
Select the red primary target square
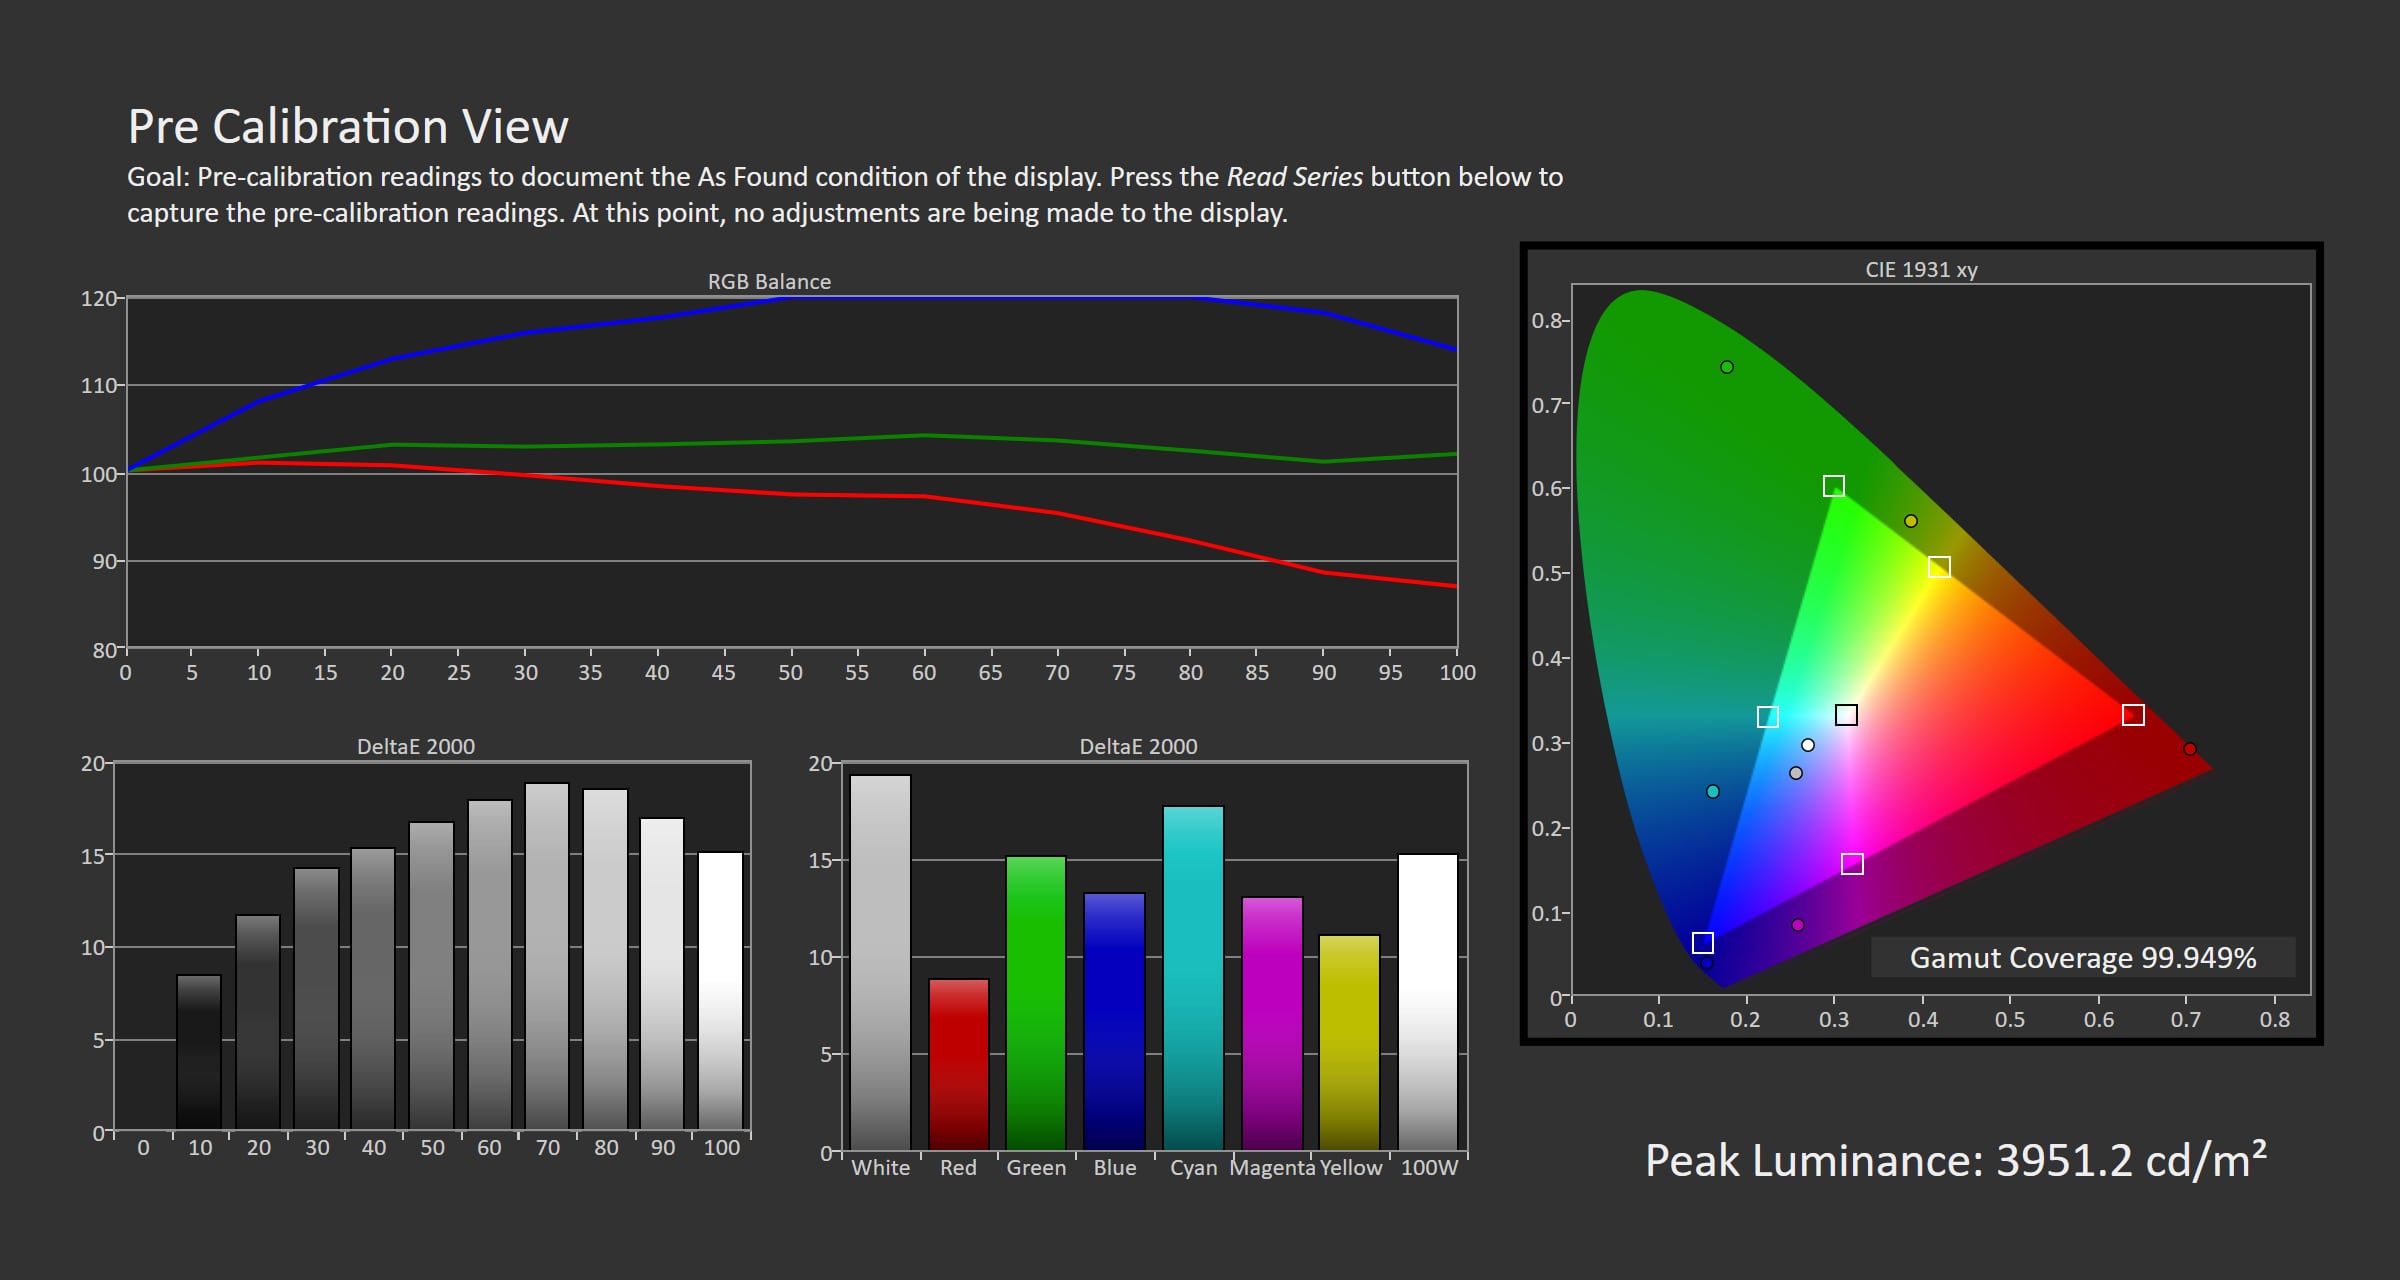pyautogui.click(x=2133, y=715)
